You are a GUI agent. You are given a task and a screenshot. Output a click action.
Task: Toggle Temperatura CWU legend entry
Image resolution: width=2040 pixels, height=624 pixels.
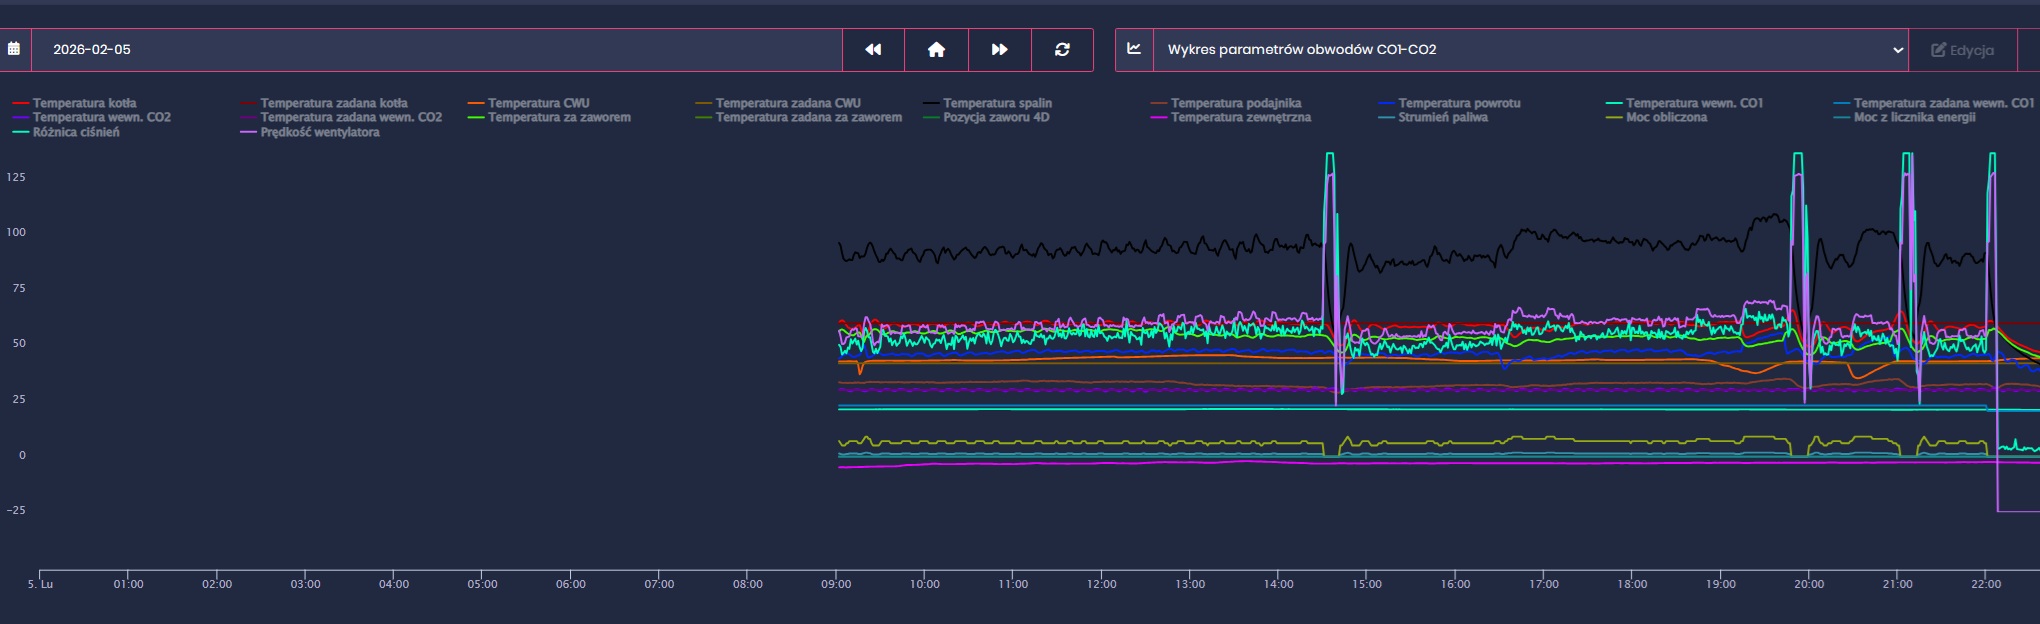coord(538,103)
